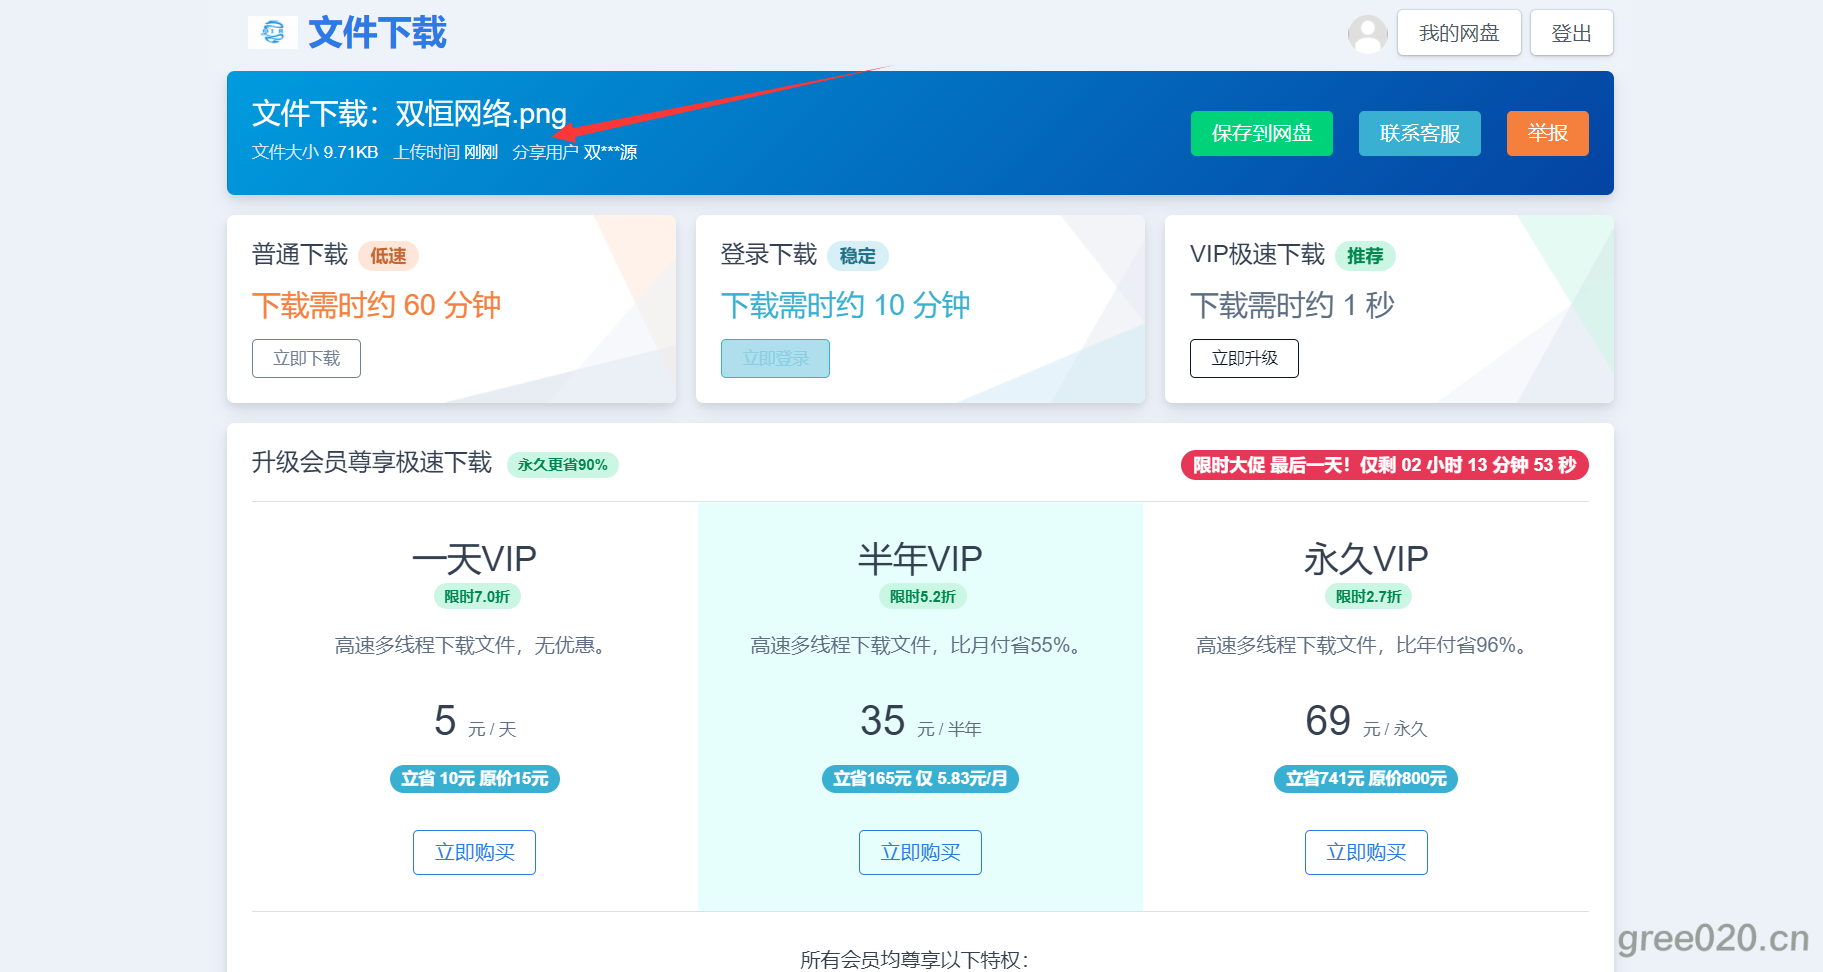Viewport: 1823px width, 972px height.
Task: Click the 限时7.0折 tag
Action: click(477, 596)
